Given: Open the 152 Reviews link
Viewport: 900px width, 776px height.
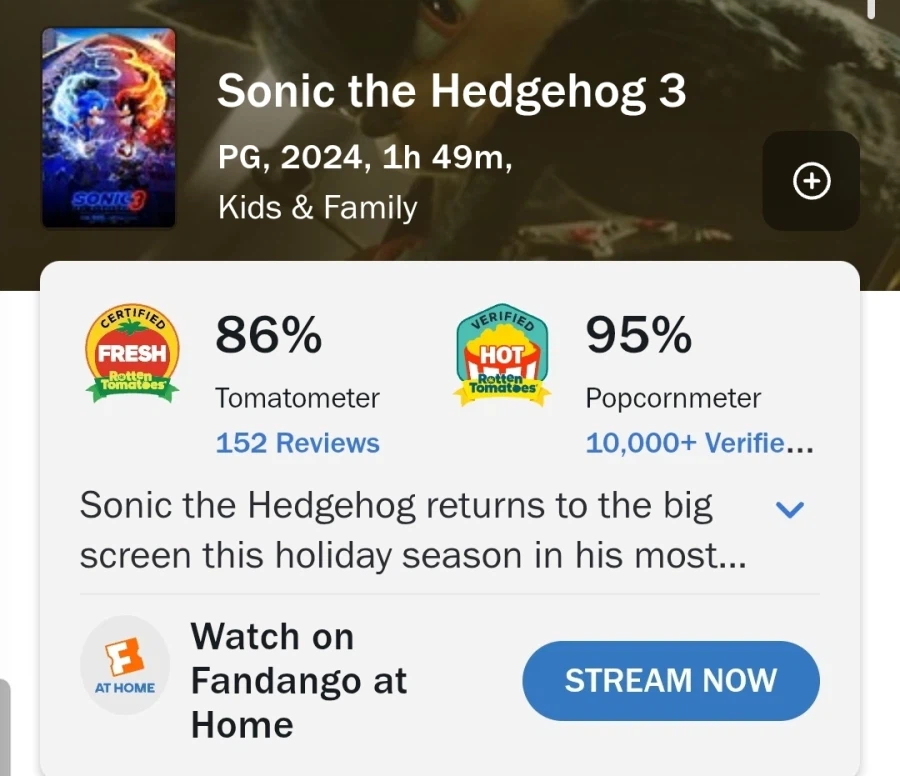Looking at the screenshot, I should (297, 443).
